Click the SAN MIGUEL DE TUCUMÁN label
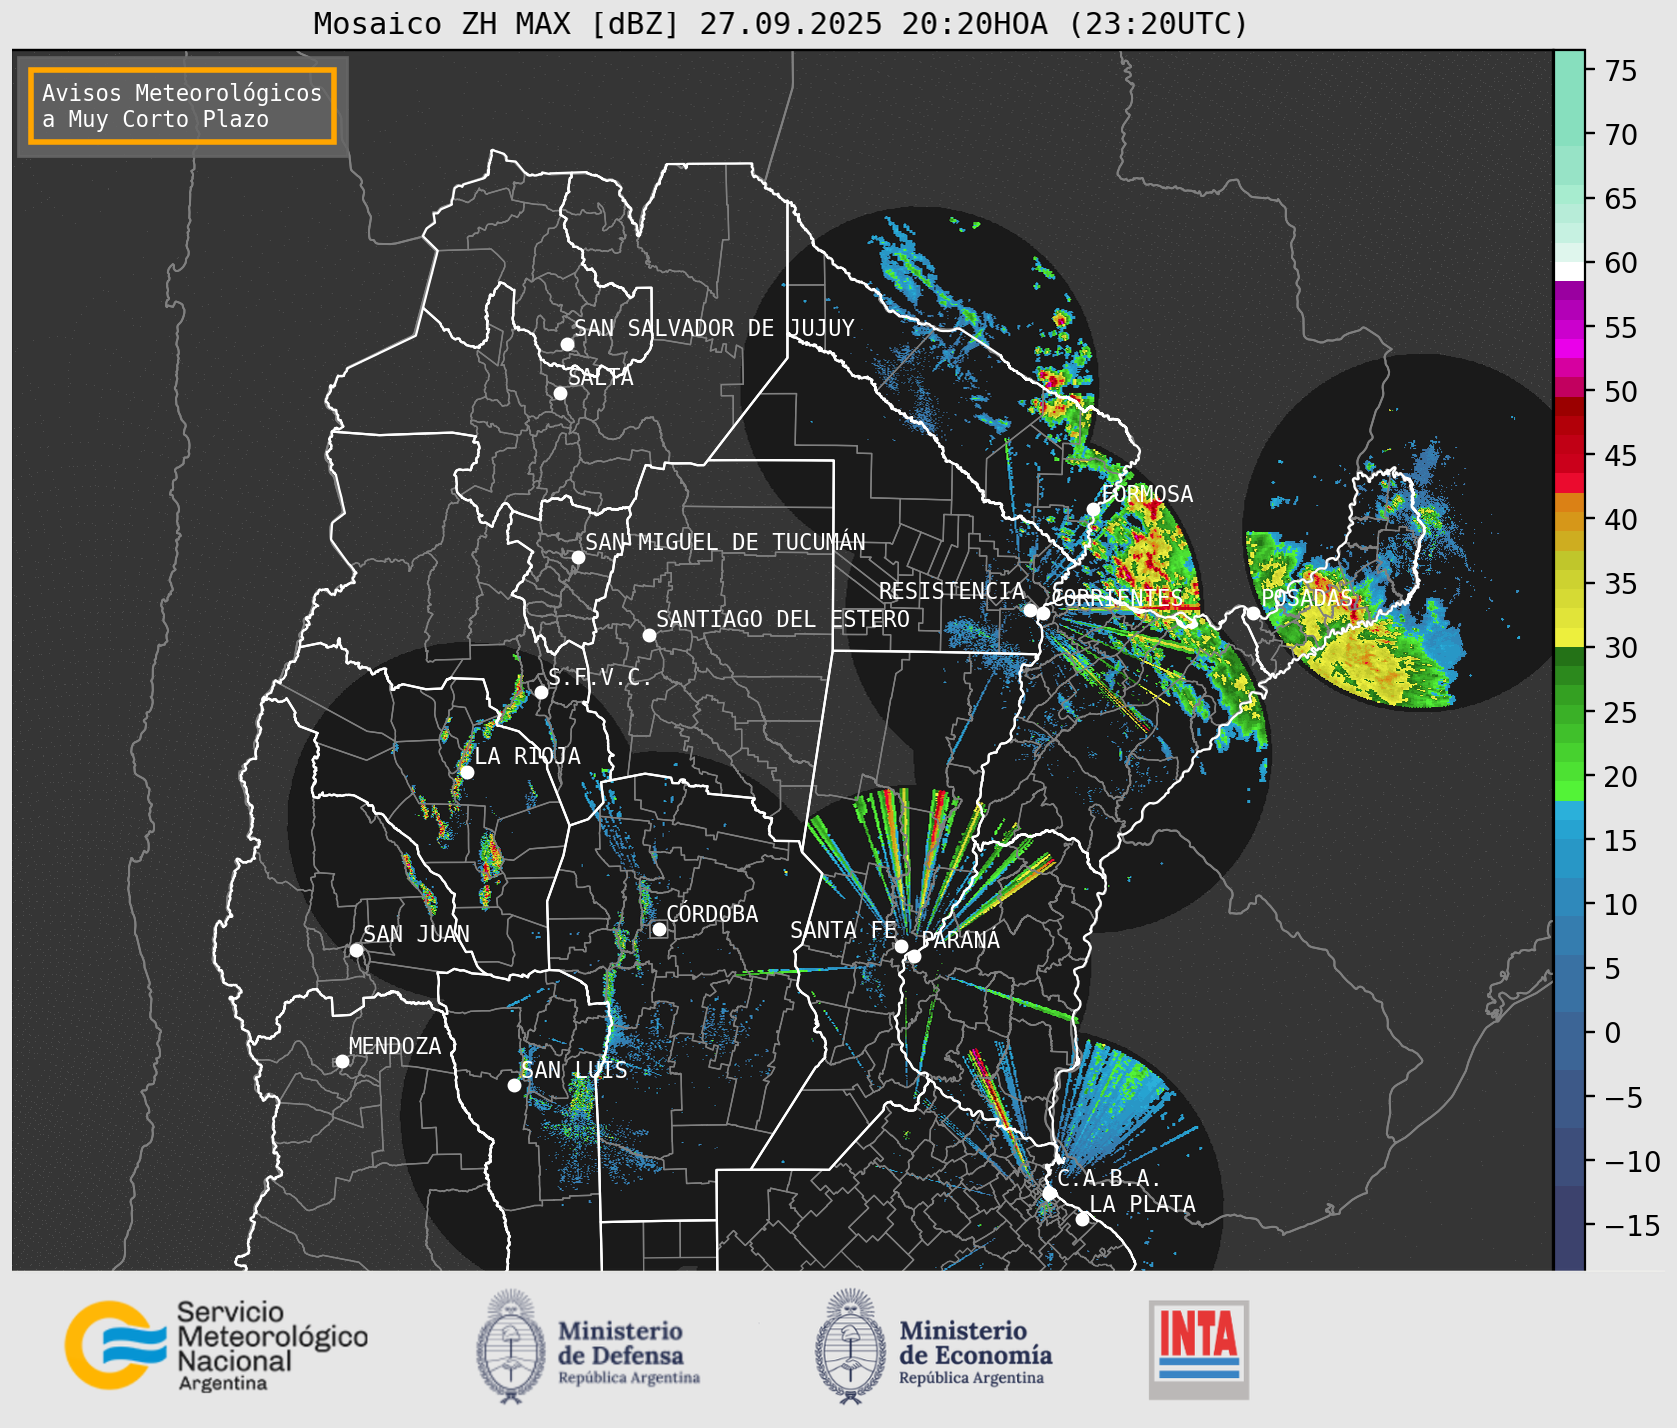The image size is (1677, 1428). point(725,542)
